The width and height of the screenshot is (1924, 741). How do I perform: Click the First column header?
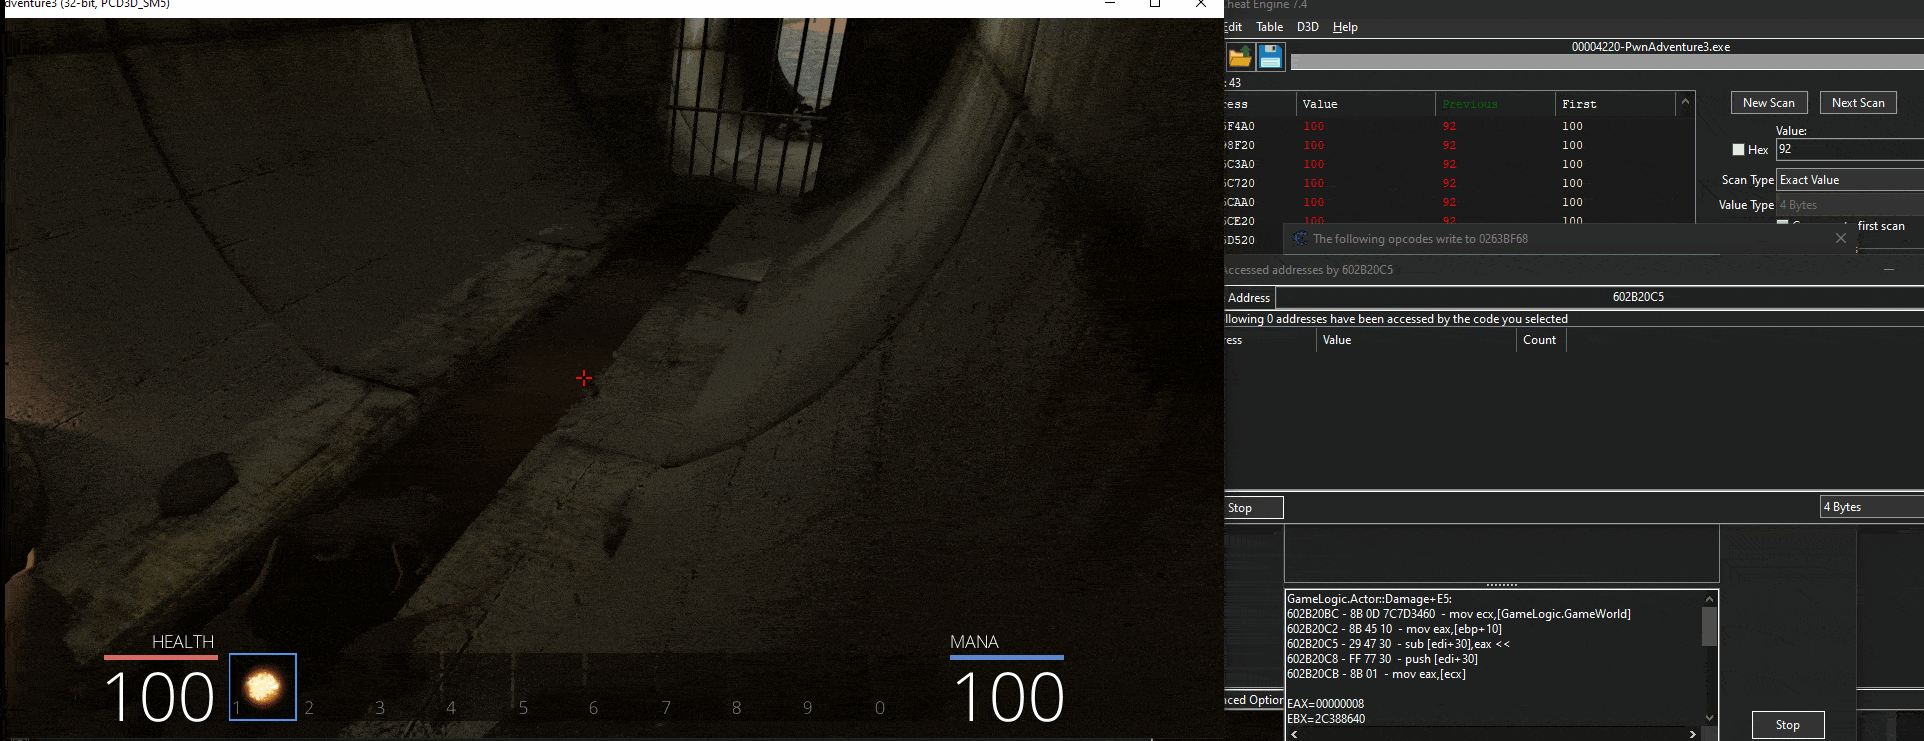[1616, 104]
